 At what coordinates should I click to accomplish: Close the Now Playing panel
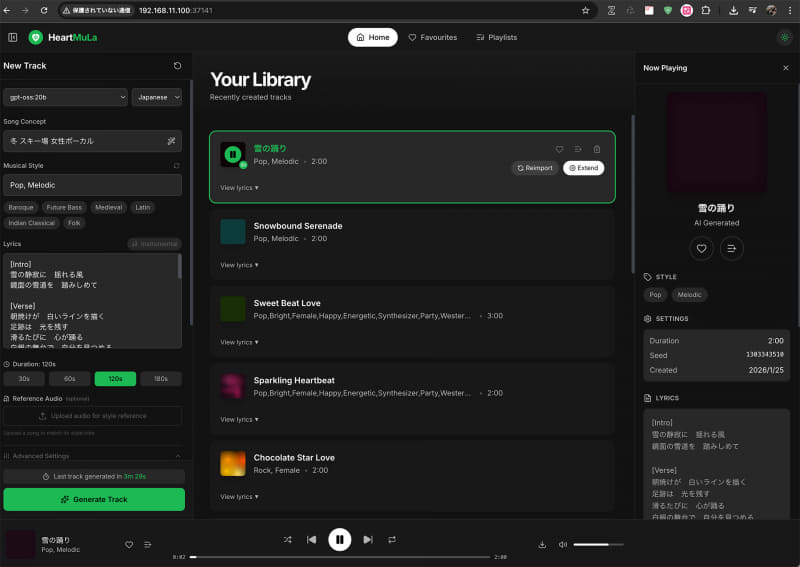point(786,68)
